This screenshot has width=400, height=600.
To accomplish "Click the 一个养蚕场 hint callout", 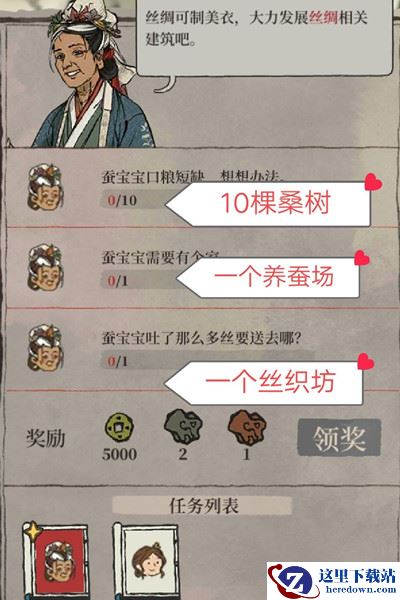I will [x=269, y=277].
